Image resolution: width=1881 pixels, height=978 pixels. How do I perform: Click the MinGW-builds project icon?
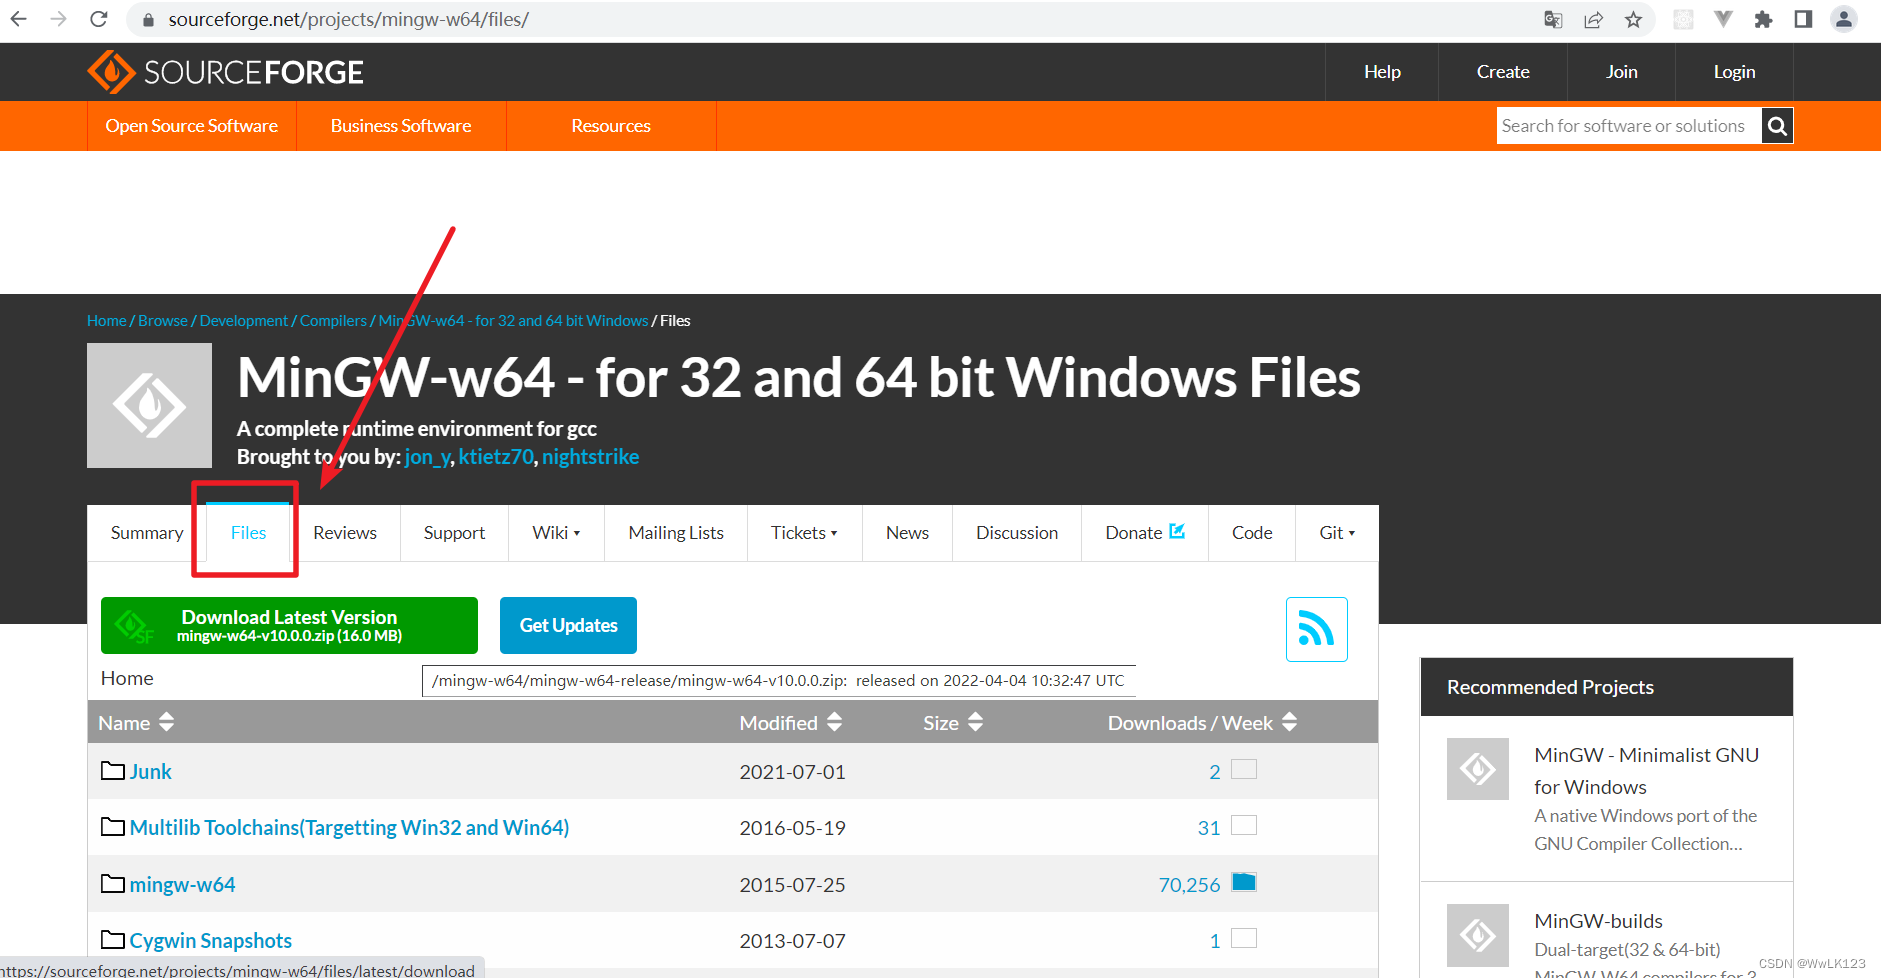tap(1477, 935)
